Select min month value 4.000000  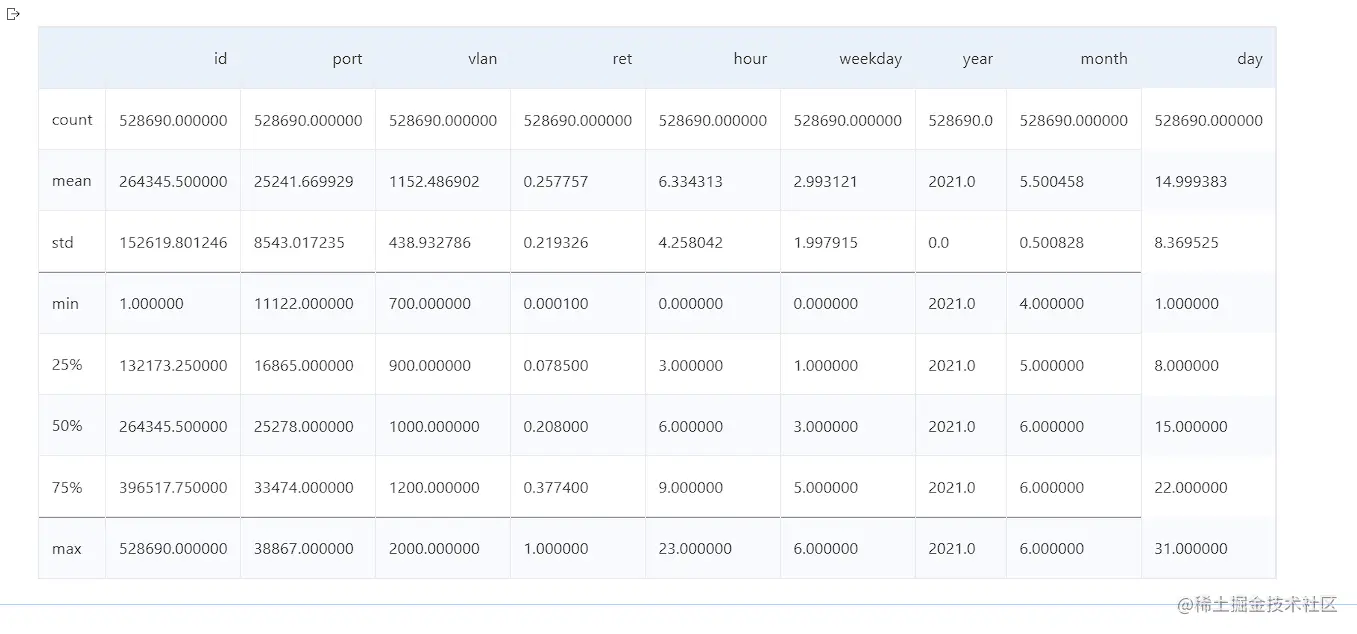[x=1052, y=304]
